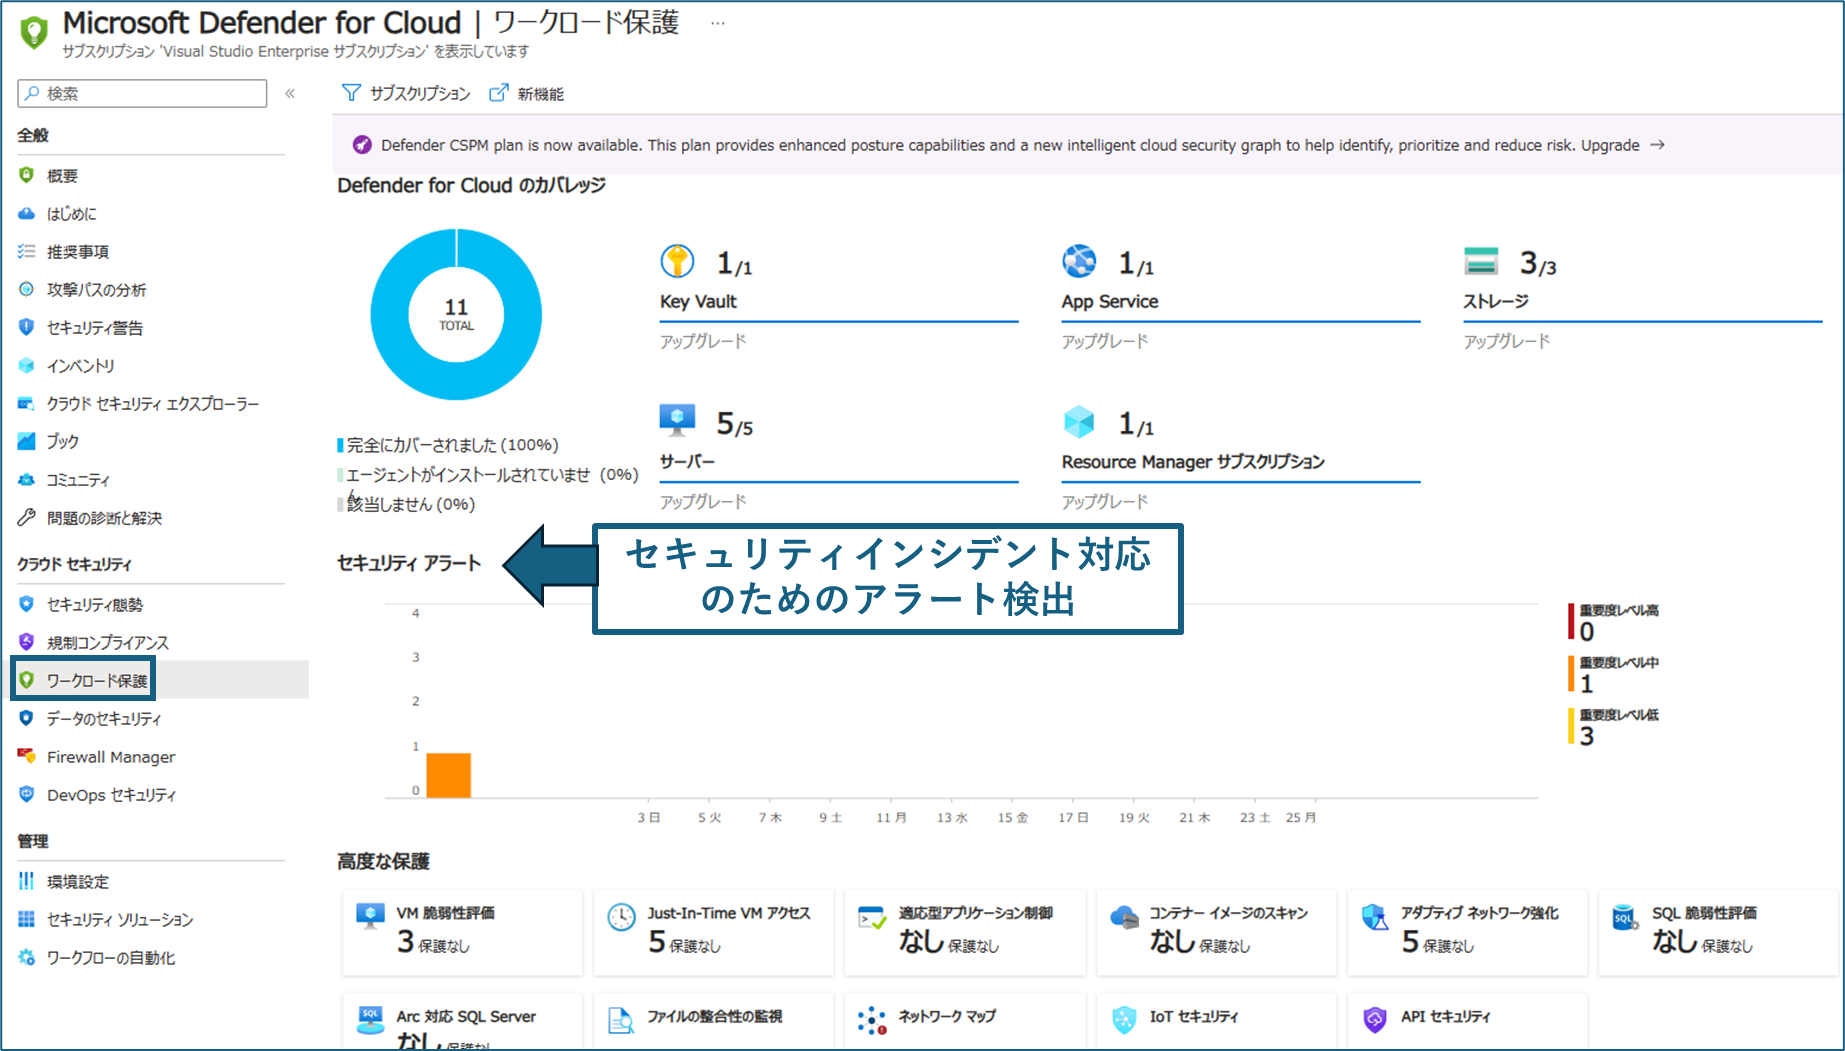The width and height of the screenshot is (1845, 1051).
Task: Click the セキュリティ ソリューション grid icon
Action: point(27,919)
